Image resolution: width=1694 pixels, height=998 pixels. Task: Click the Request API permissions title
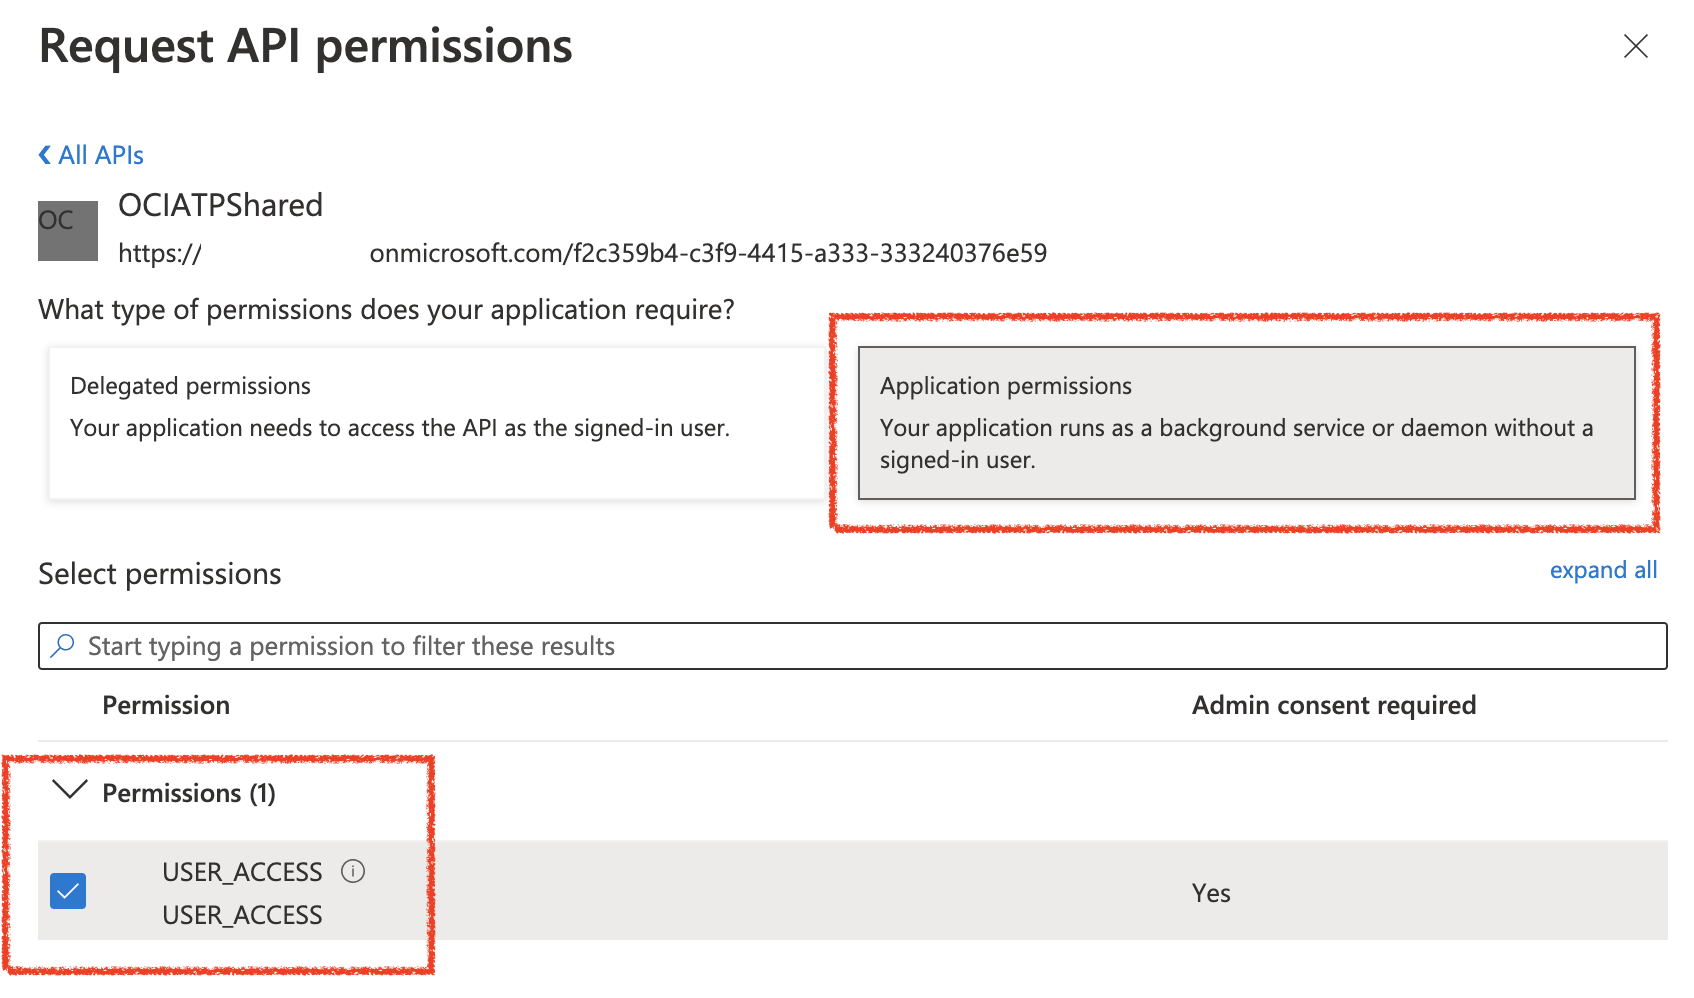(305, 46)
